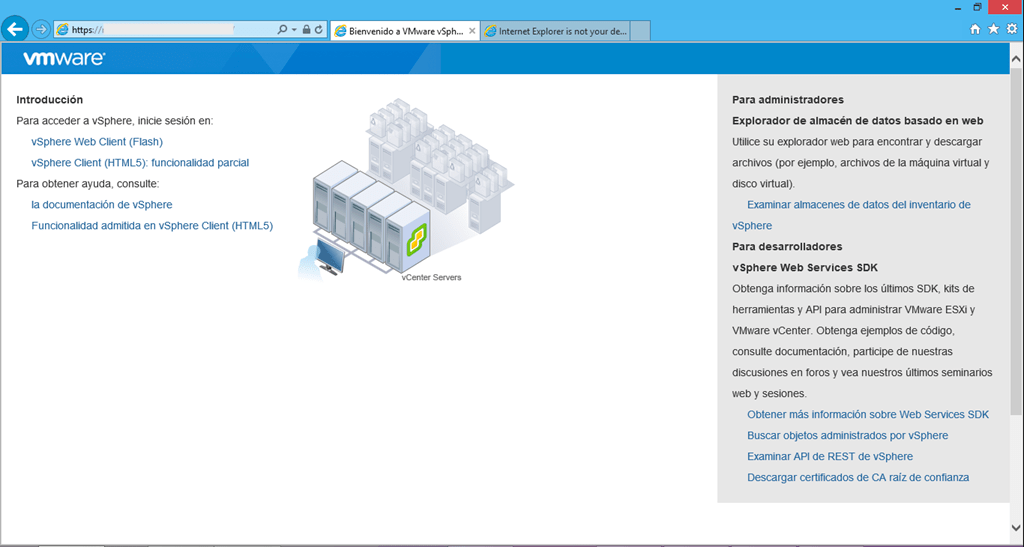
Task: Click the browser Forward arrow button
Action: point(40,29)
